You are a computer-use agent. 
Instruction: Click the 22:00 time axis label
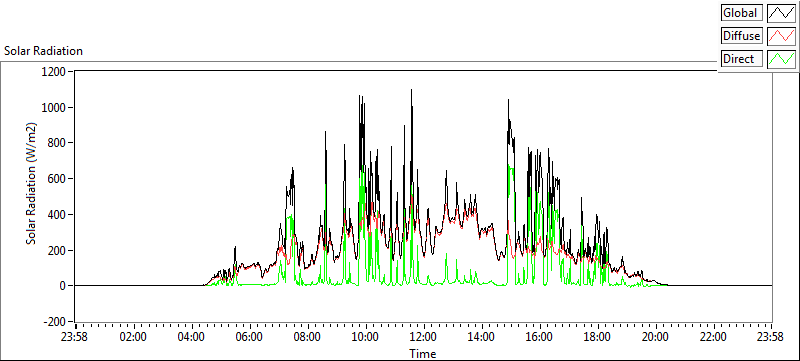click(713, 337)
